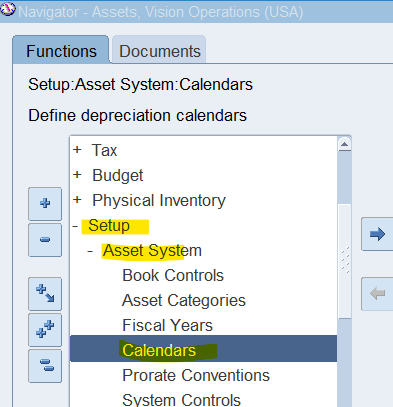This screenshot has height=407, width=393.
Task: Select Prorate Conventions entry
Action: 196,375
